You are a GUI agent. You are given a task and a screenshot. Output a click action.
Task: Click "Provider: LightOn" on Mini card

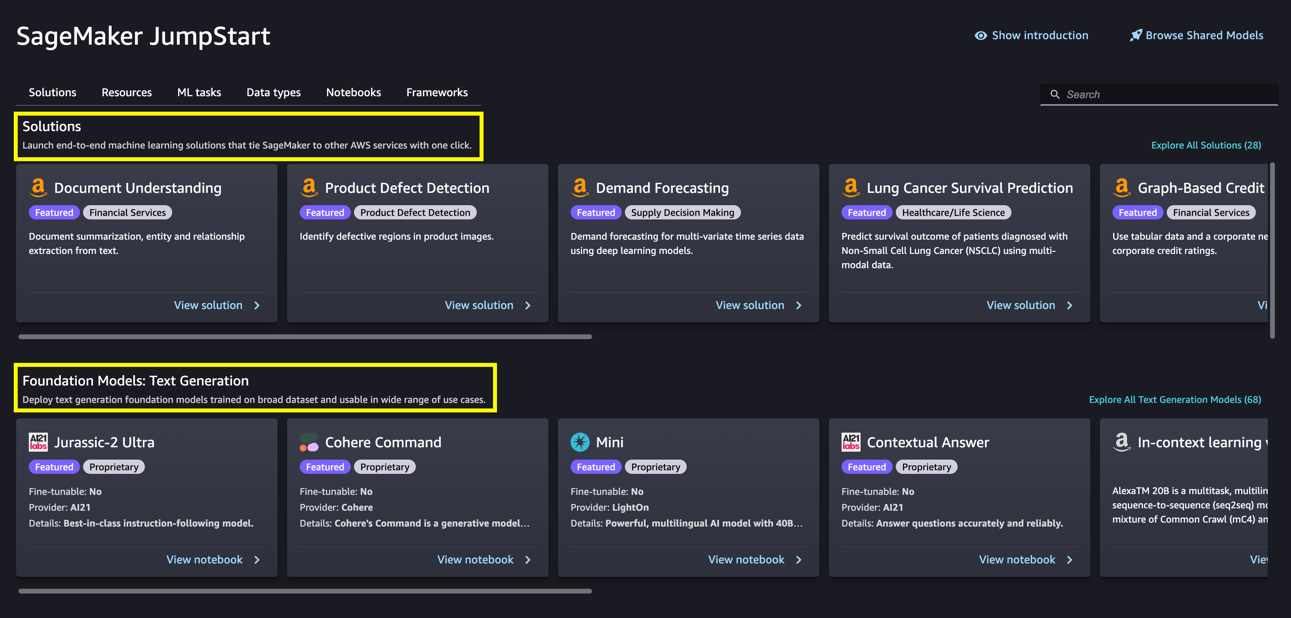click(x=610, y=507)
